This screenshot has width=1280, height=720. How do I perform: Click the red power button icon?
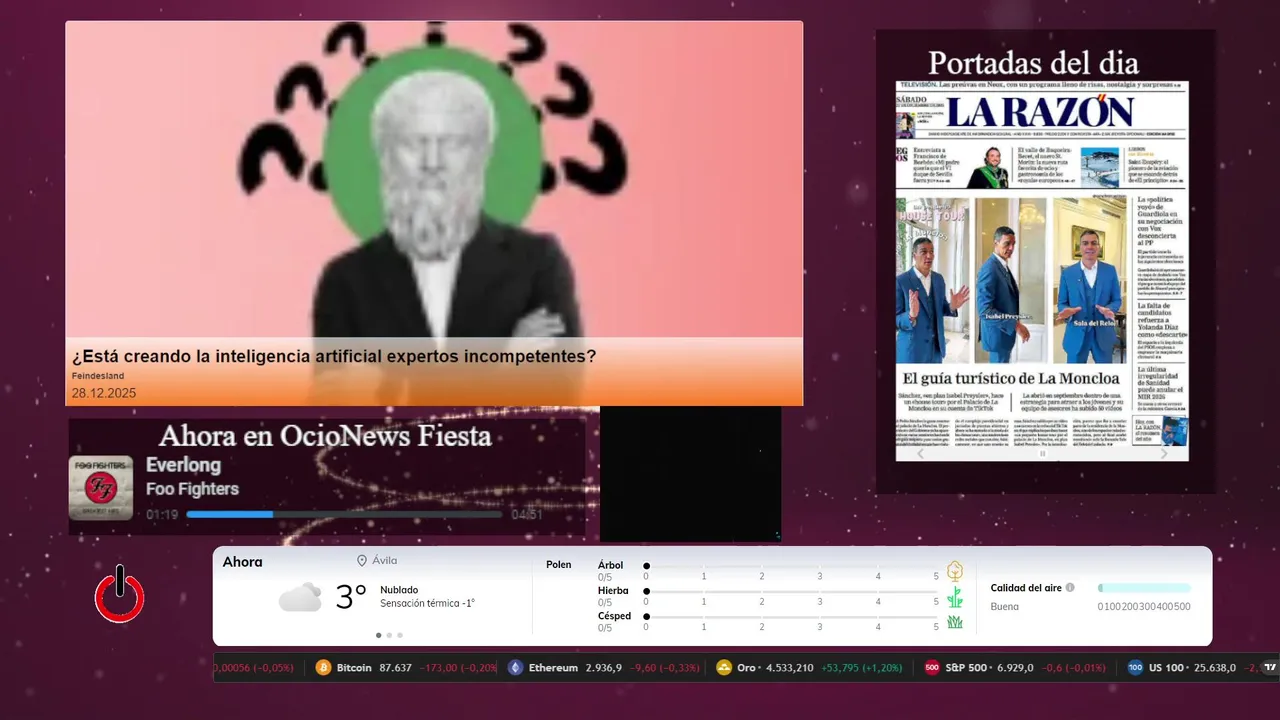click(120, 594)
